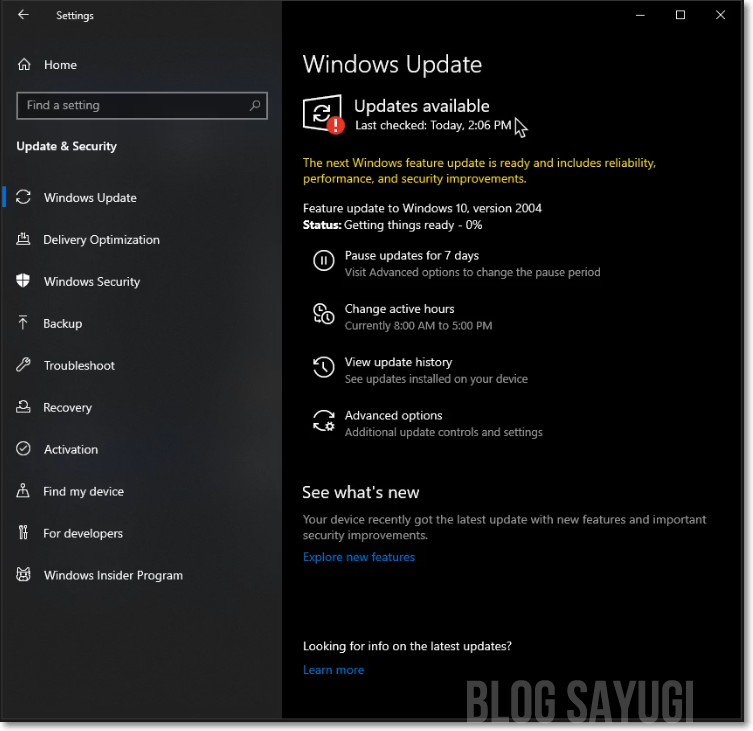The width and height of the screenshot is (753, 731).
Task: Click the 'Feature update to Windows 10, version 2004' text
Action: tap(422, 208)
